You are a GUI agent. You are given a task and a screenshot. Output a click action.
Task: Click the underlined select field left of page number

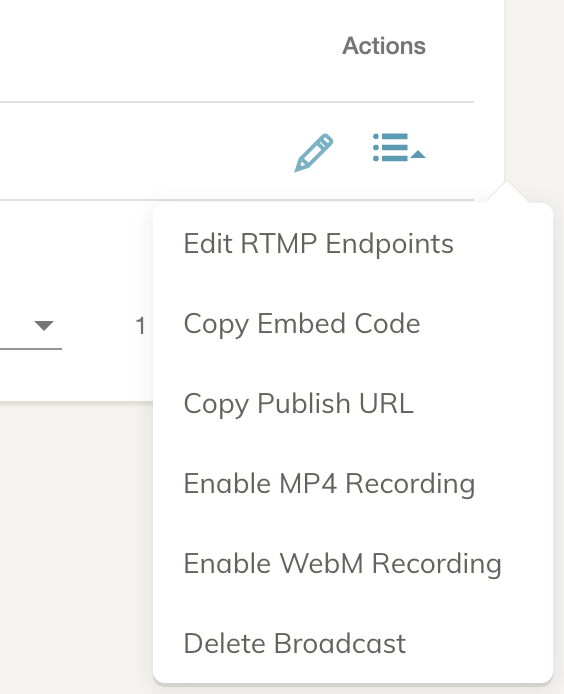point(31,328)
